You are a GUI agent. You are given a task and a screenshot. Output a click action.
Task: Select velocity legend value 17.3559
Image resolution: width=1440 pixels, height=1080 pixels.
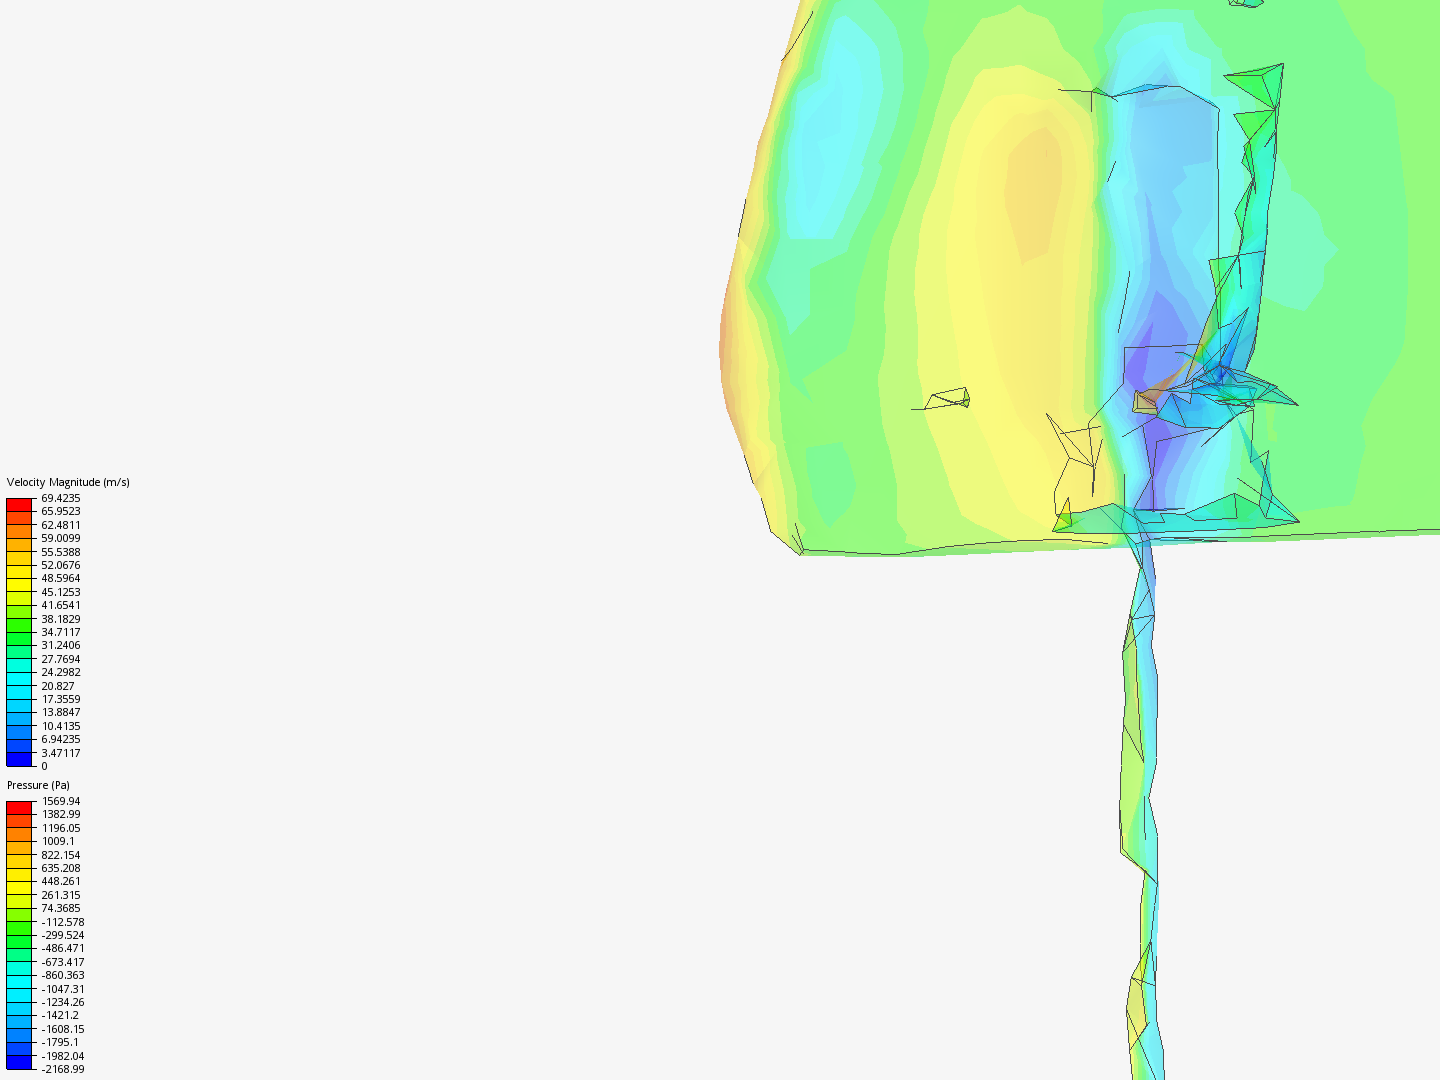pos(61,699)
